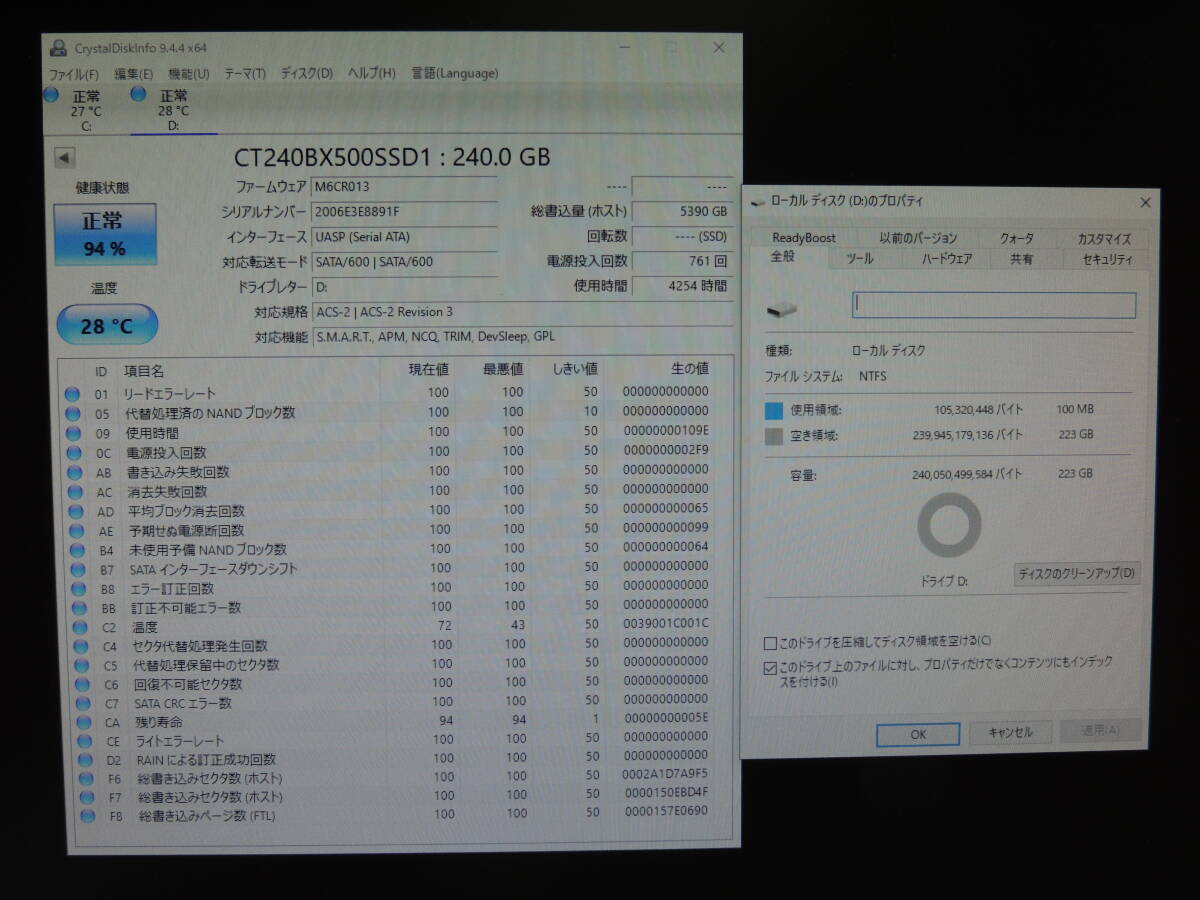
Task: Click the 正常 94 % health status button
Action: pos(105,235)
